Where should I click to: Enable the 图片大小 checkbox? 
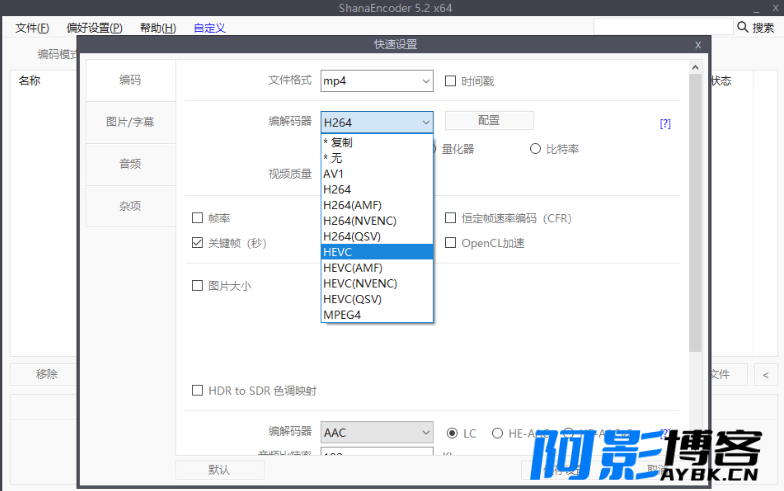click(198, 286)
